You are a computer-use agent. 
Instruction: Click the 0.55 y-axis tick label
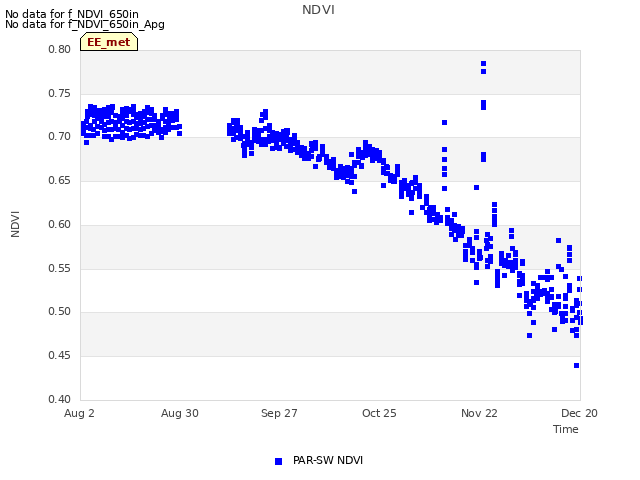tap(60, 269)
